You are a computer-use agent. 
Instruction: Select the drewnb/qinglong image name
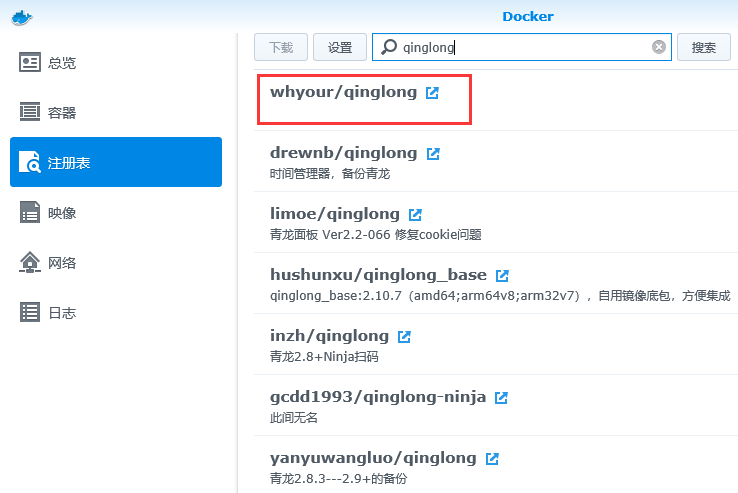344,153
